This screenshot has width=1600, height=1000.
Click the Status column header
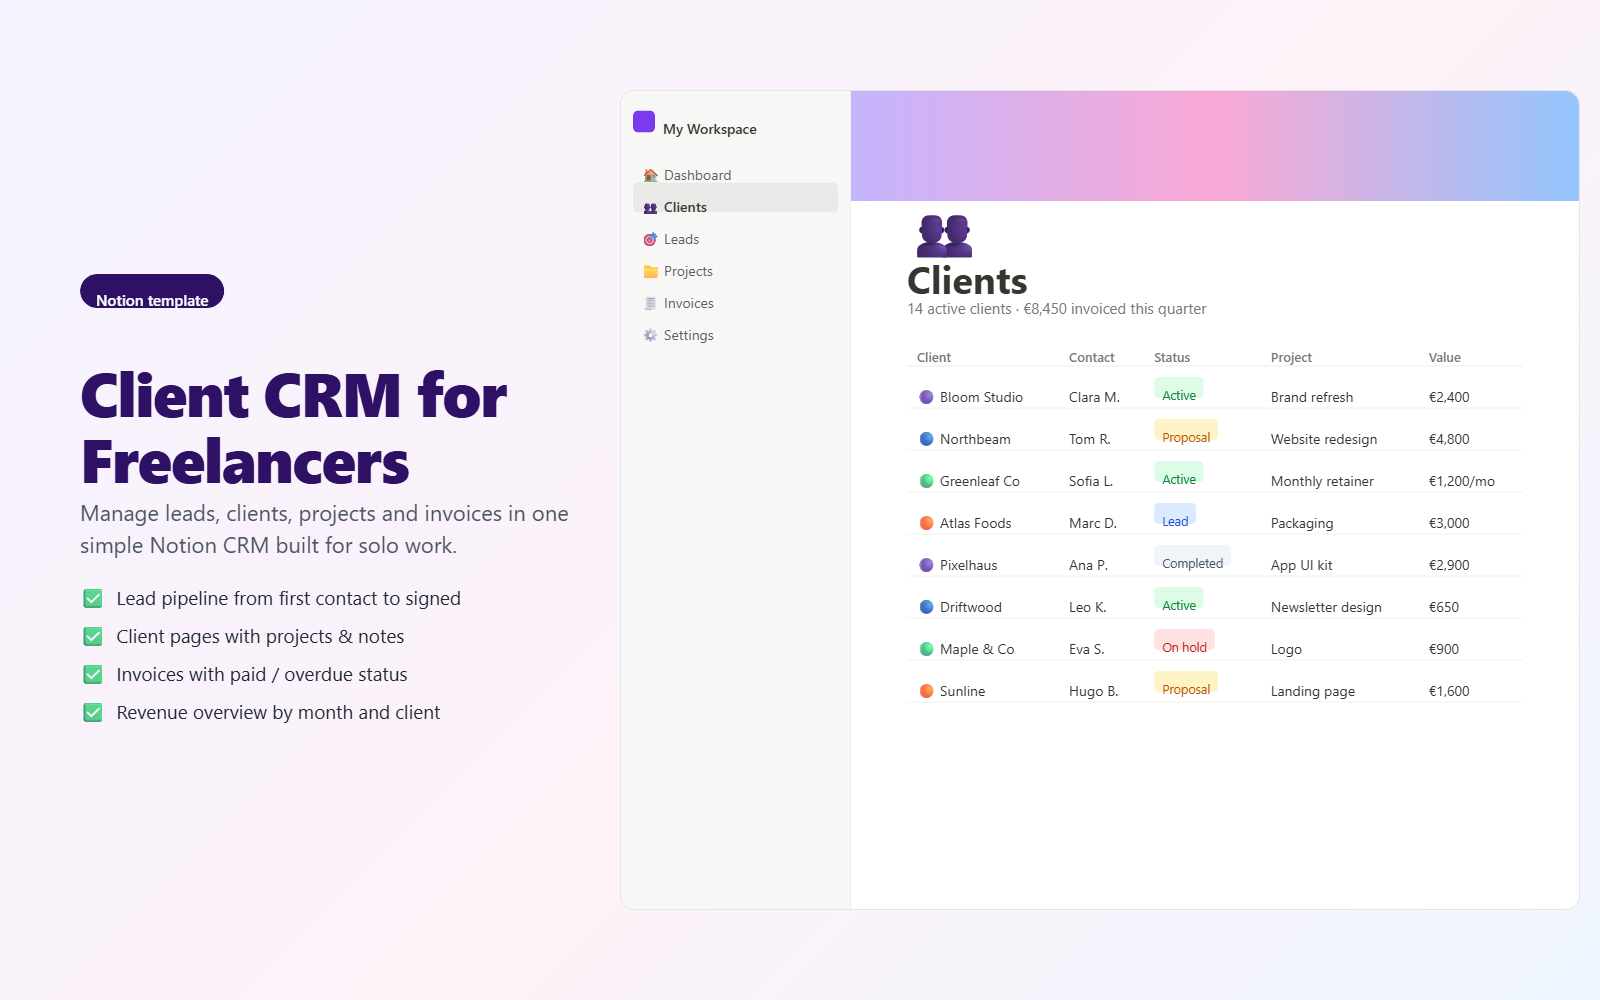(1172, 357)
